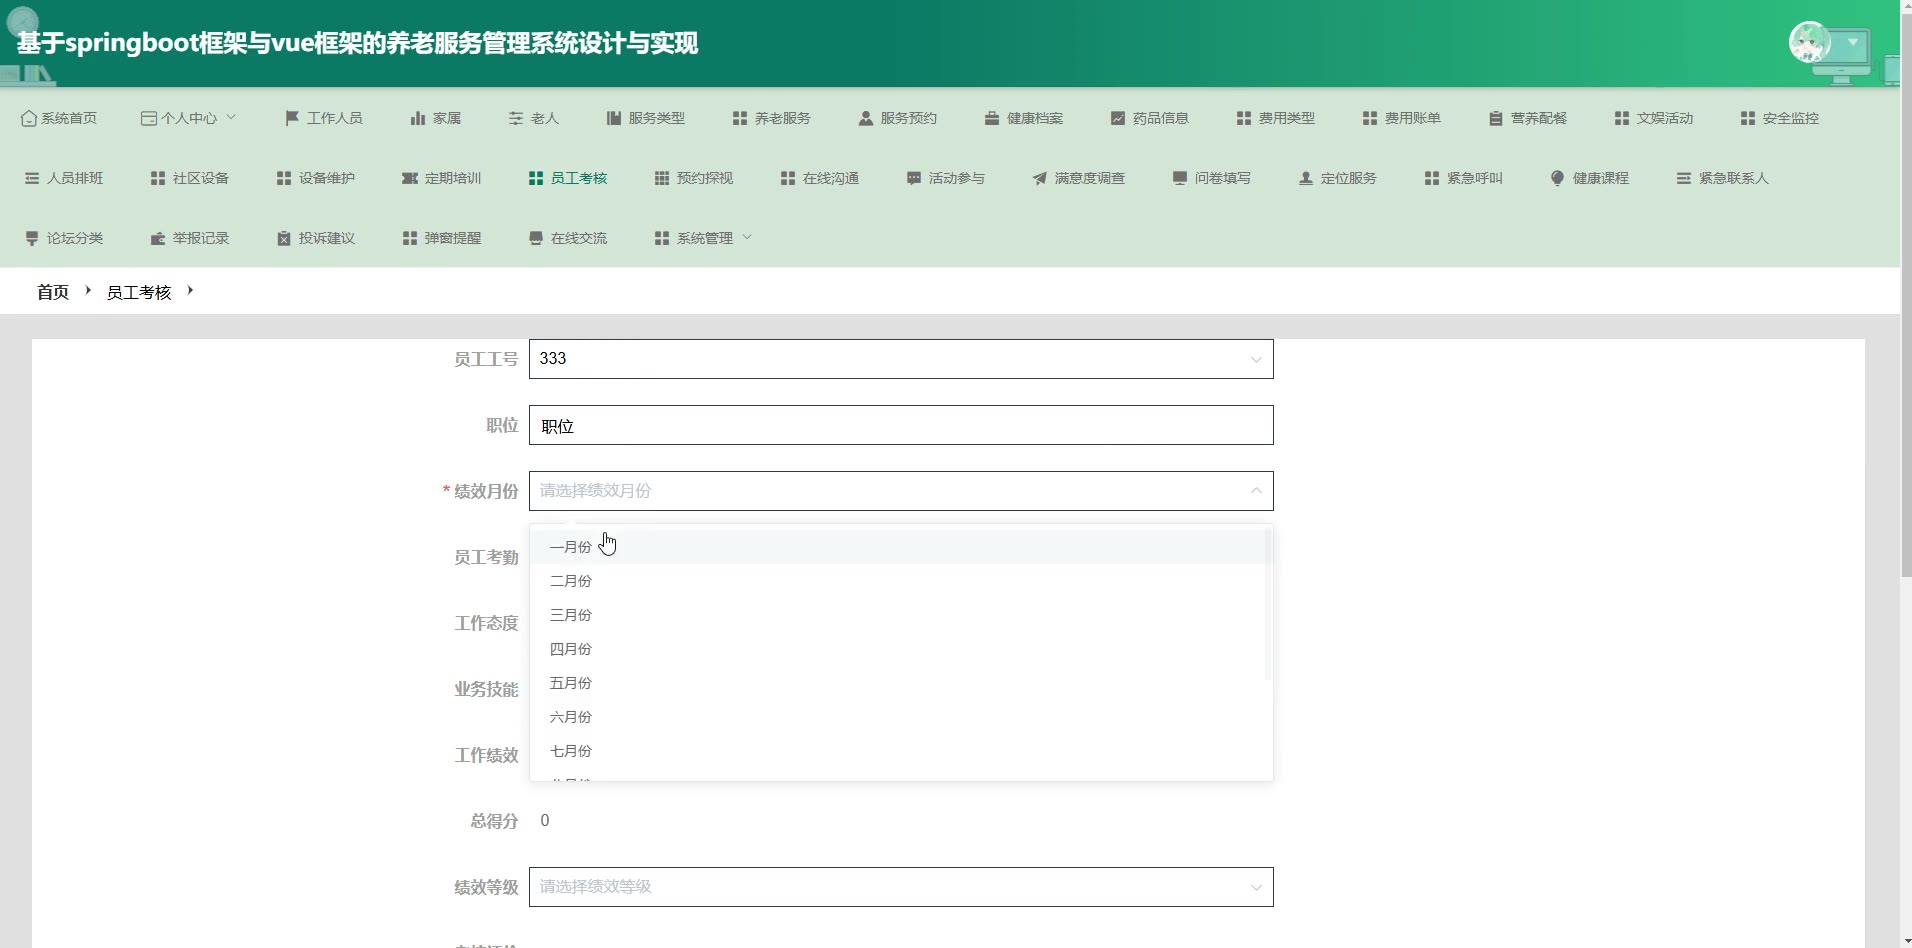Open the 绩效等级 select box
Image resolution: width=1912 pixels, height=948 pixels.
900,887
